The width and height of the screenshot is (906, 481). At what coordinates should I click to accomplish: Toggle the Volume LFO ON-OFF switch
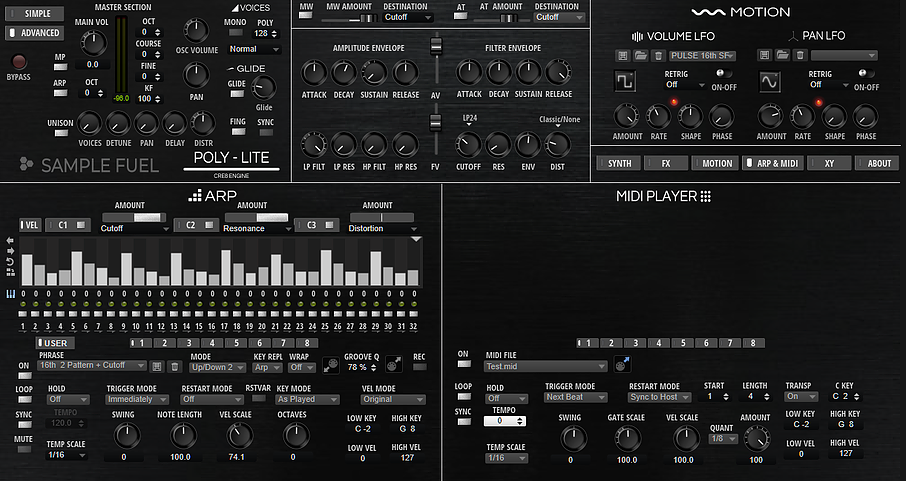(723, 73)
